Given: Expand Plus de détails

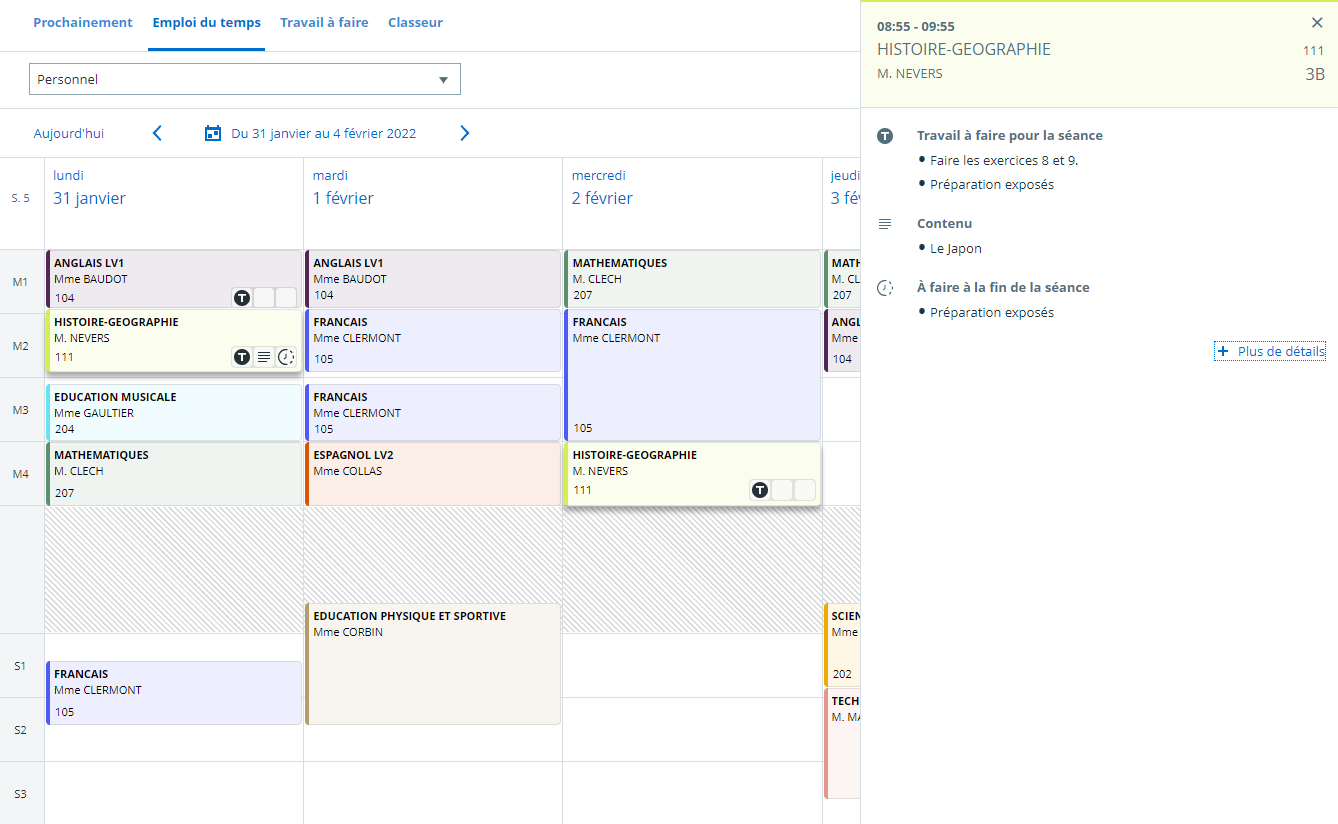Looking at the screenshot, I should (1270, 351).
